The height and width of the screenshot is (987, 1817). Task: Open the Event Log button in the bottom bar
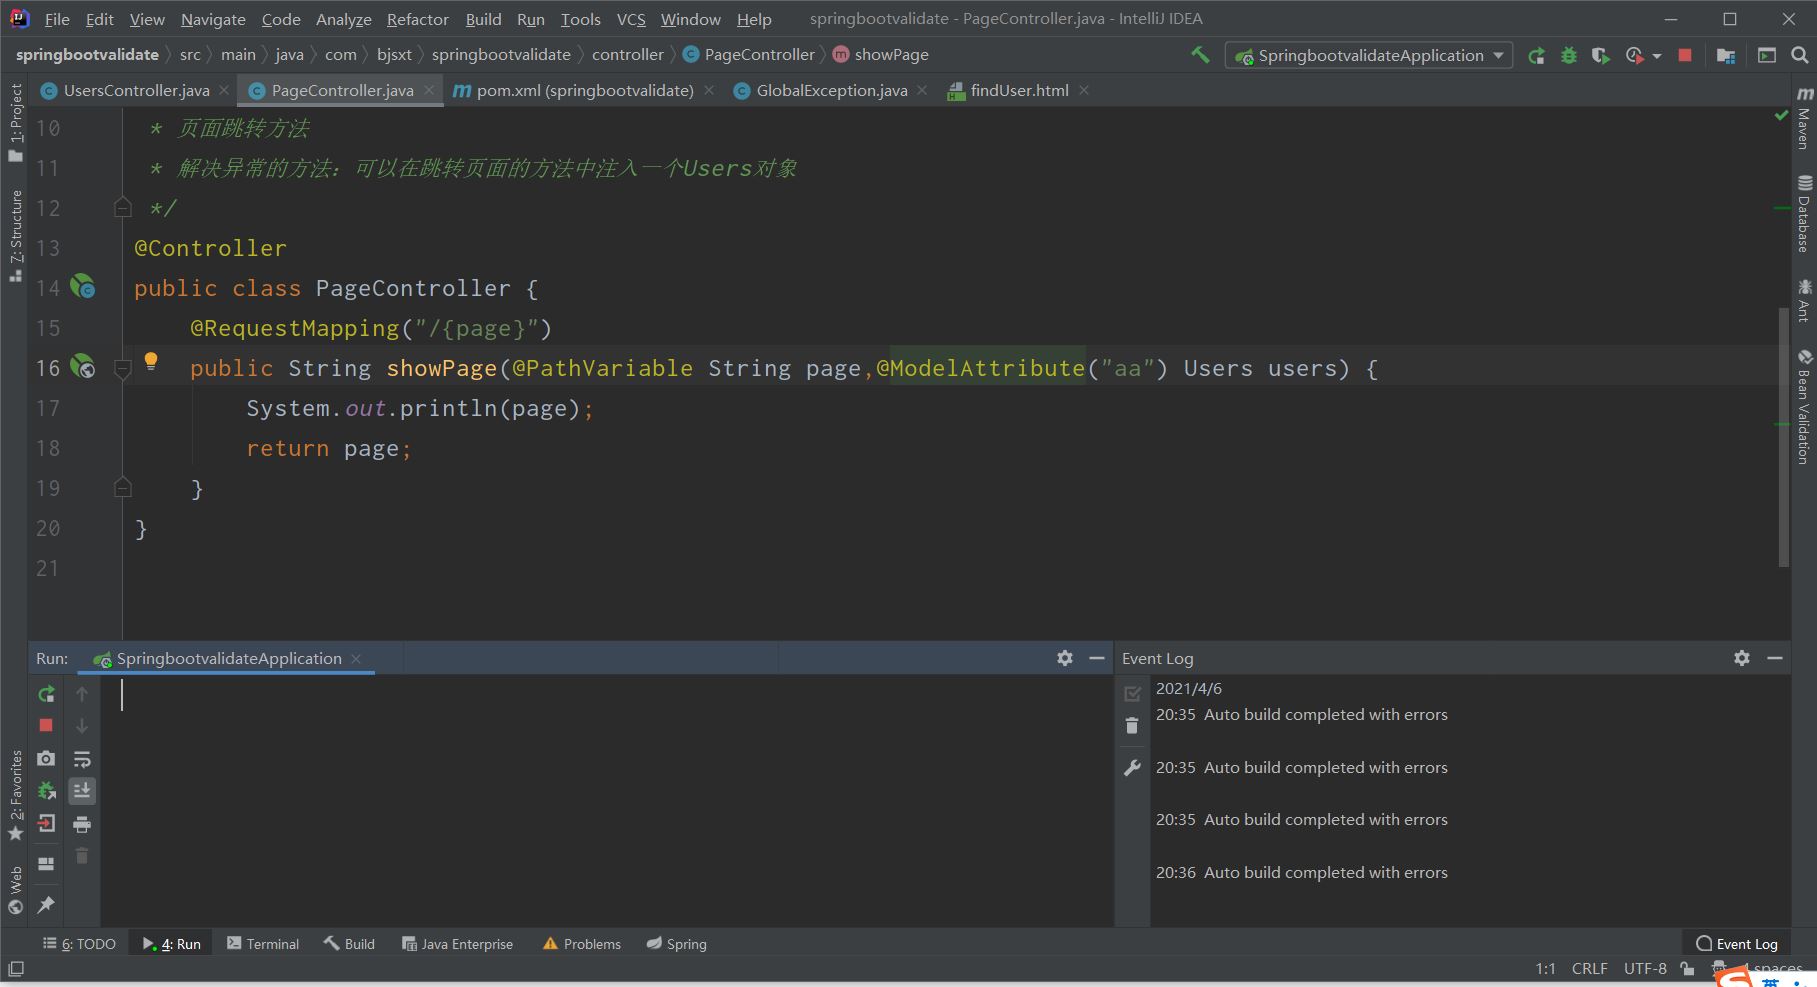(x=1737, y=944)
